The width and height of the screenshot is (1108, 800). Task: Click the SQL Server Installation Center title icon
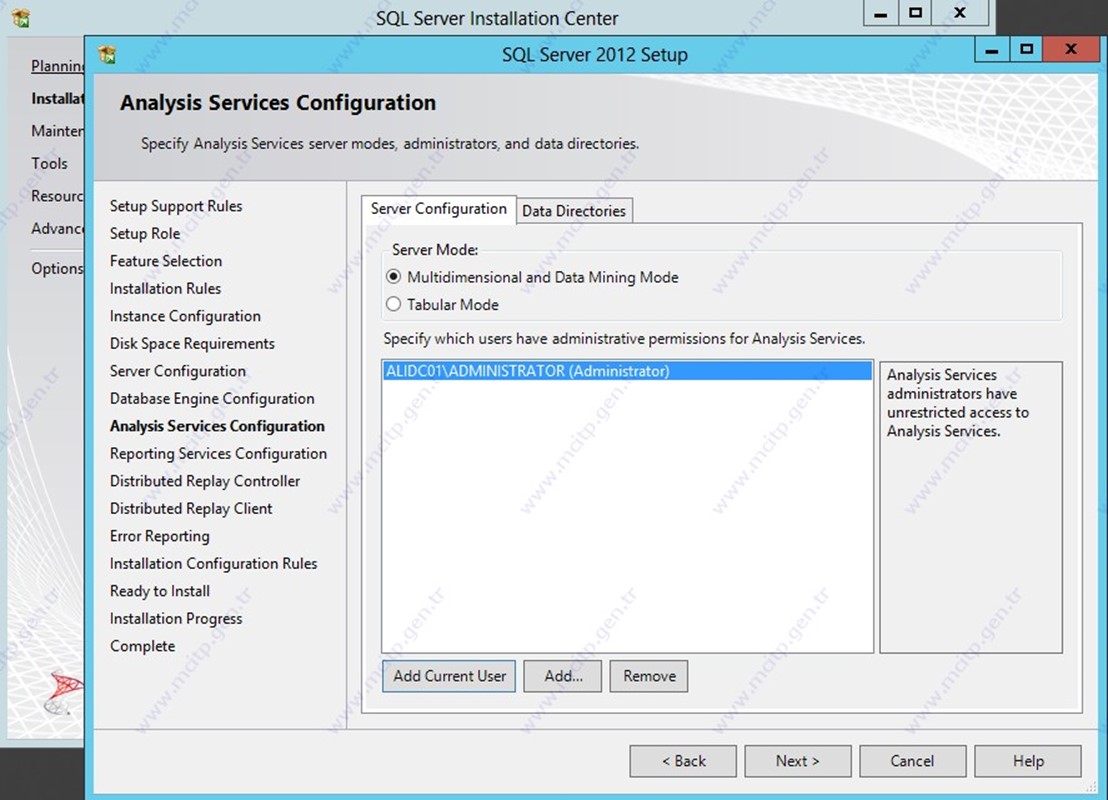click(x=21, y=18)
